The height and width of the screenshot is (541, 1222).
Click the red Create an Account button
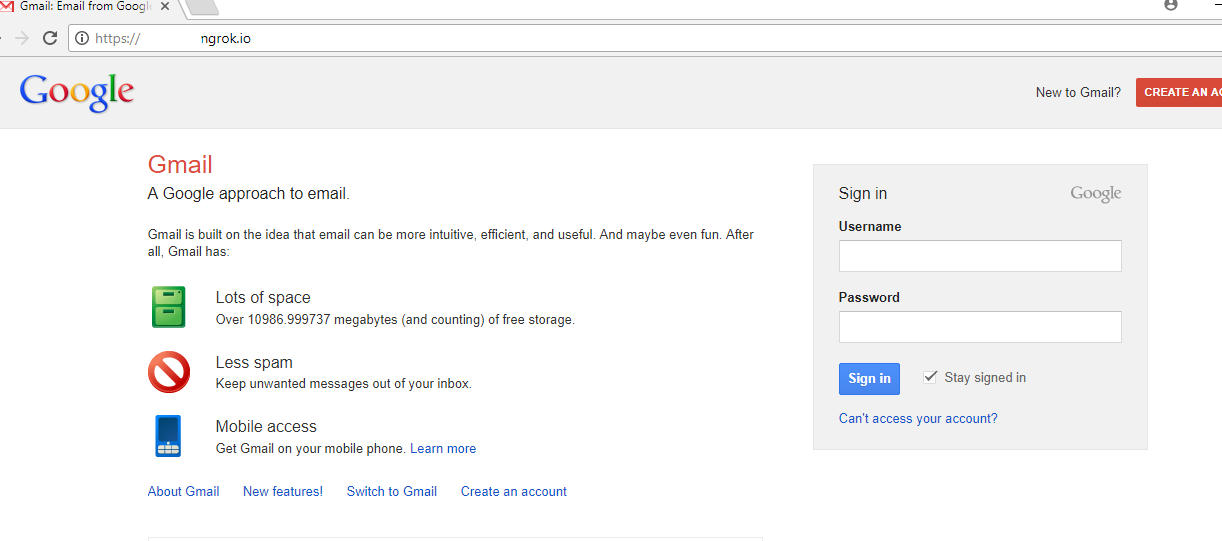click(1180, 92)
